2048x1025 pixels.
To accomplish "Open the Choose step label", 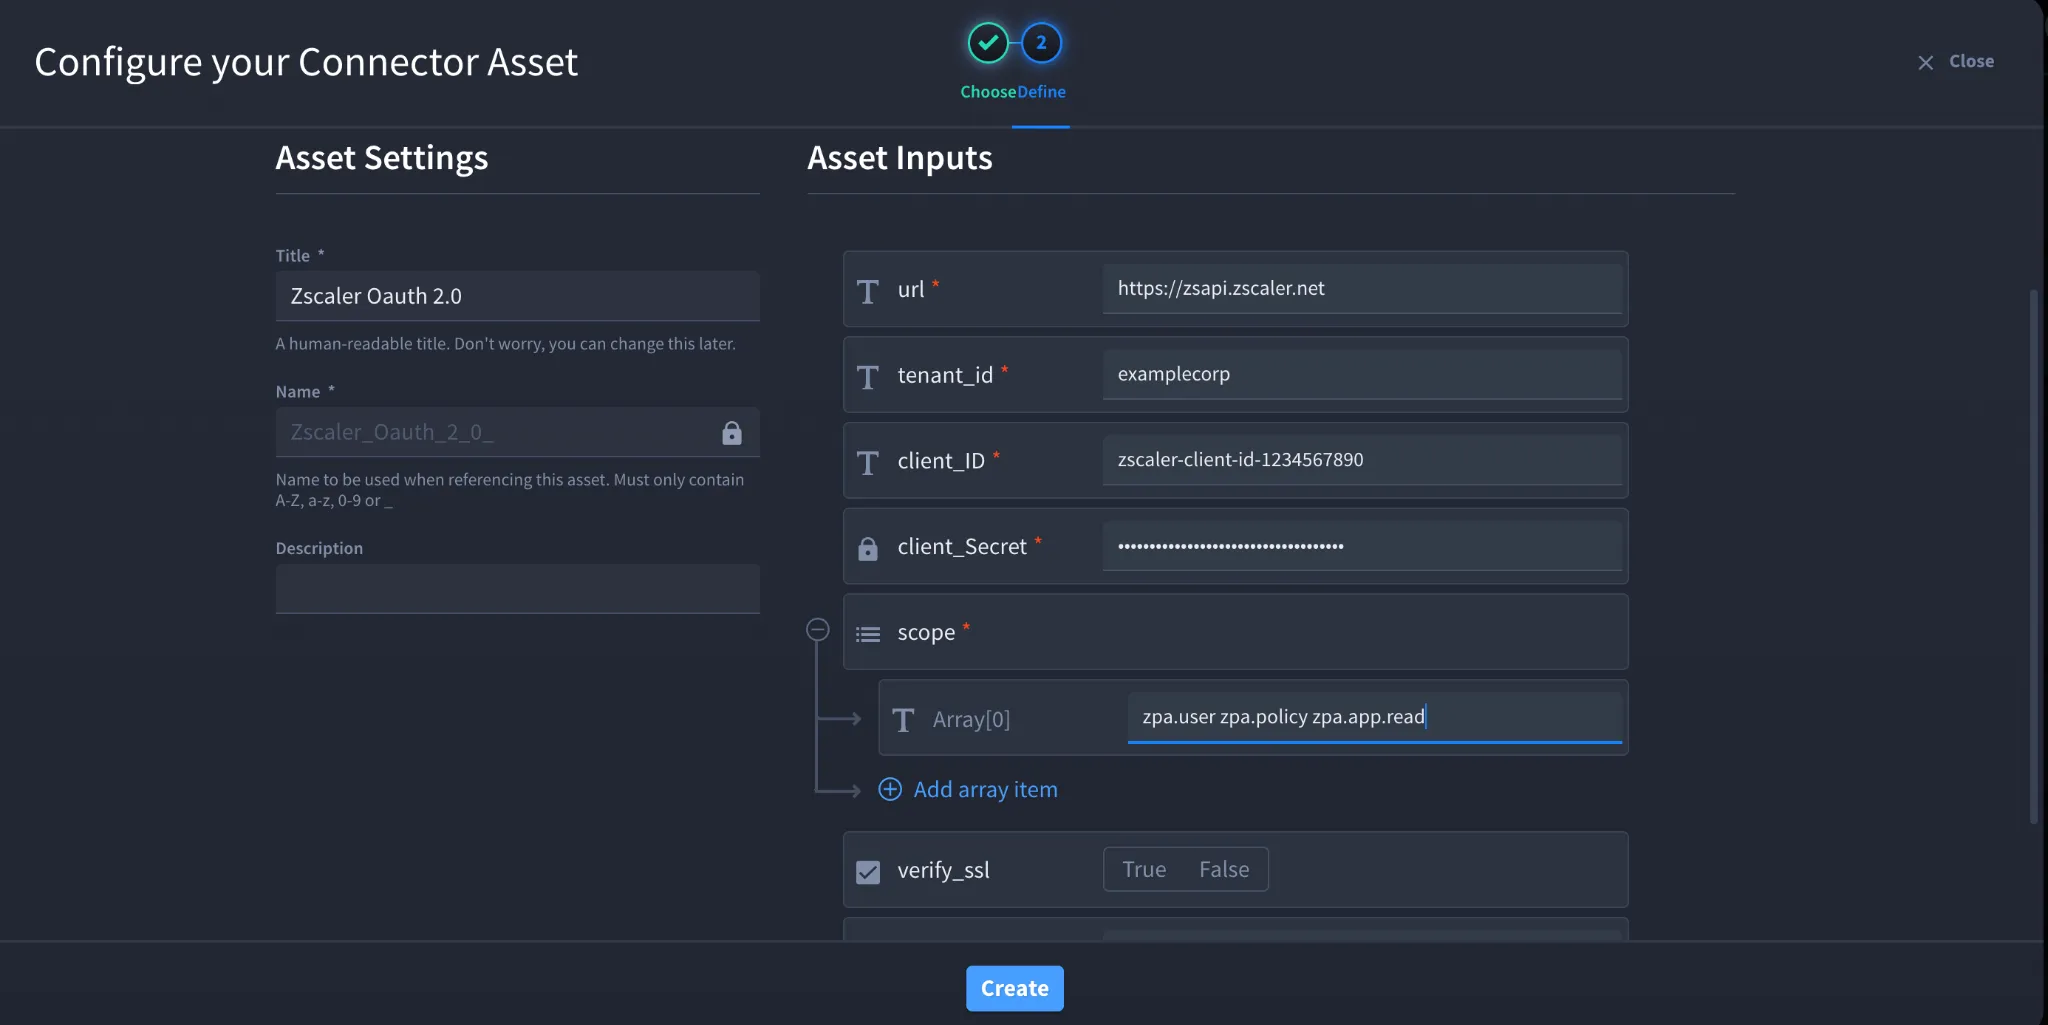I will click(x=988, y=92).
